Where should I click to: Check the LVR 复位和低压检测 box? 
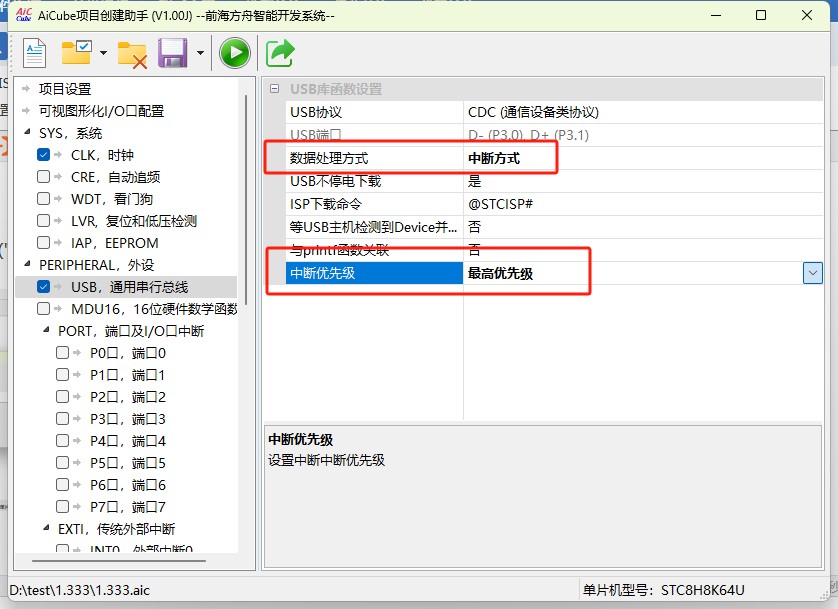[44, 221]
